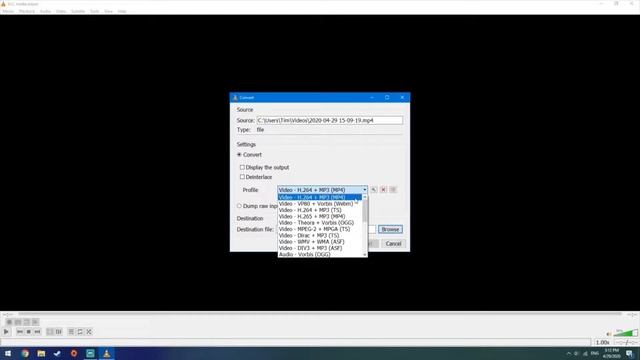Image resolution: width=640 pixels, height=360 pixels.
Task: Open the Tools menu
Action: (95, 11)
